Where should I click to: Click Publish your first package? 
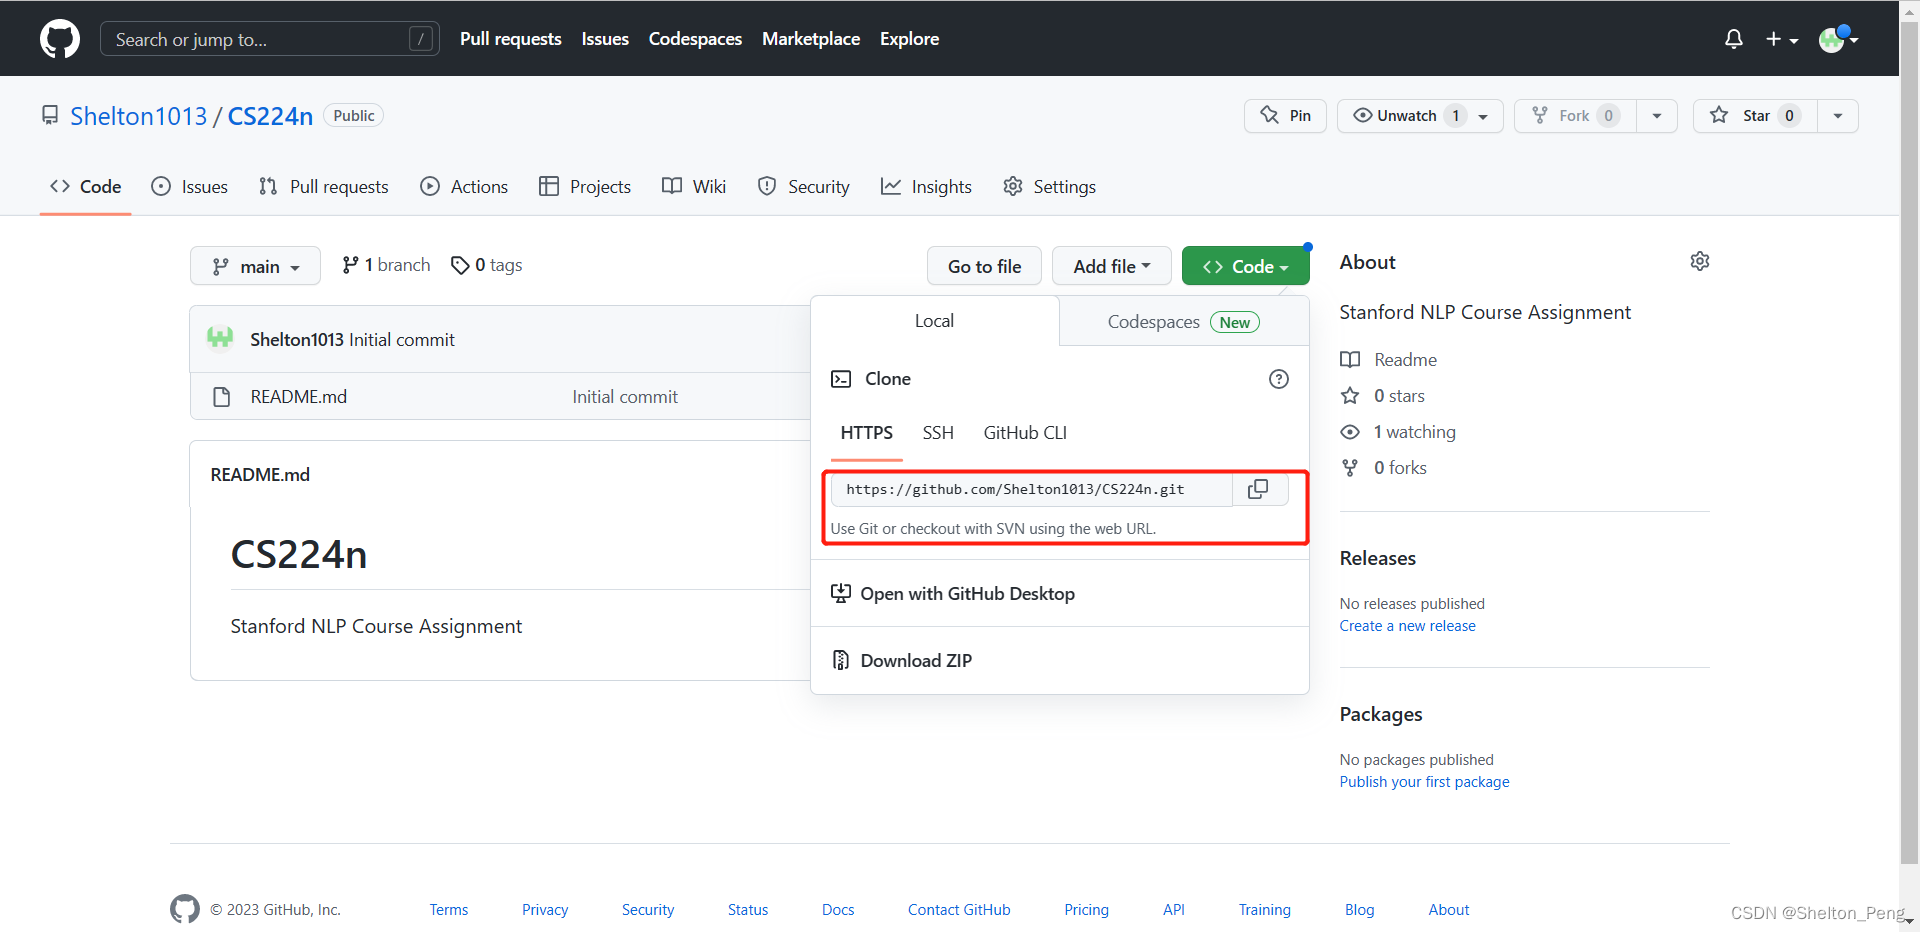point(1424,782)
